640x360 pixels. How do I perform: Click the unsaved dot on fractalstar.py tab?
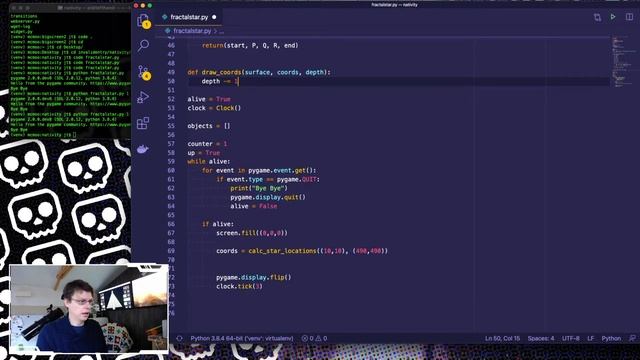coord(214,17)
